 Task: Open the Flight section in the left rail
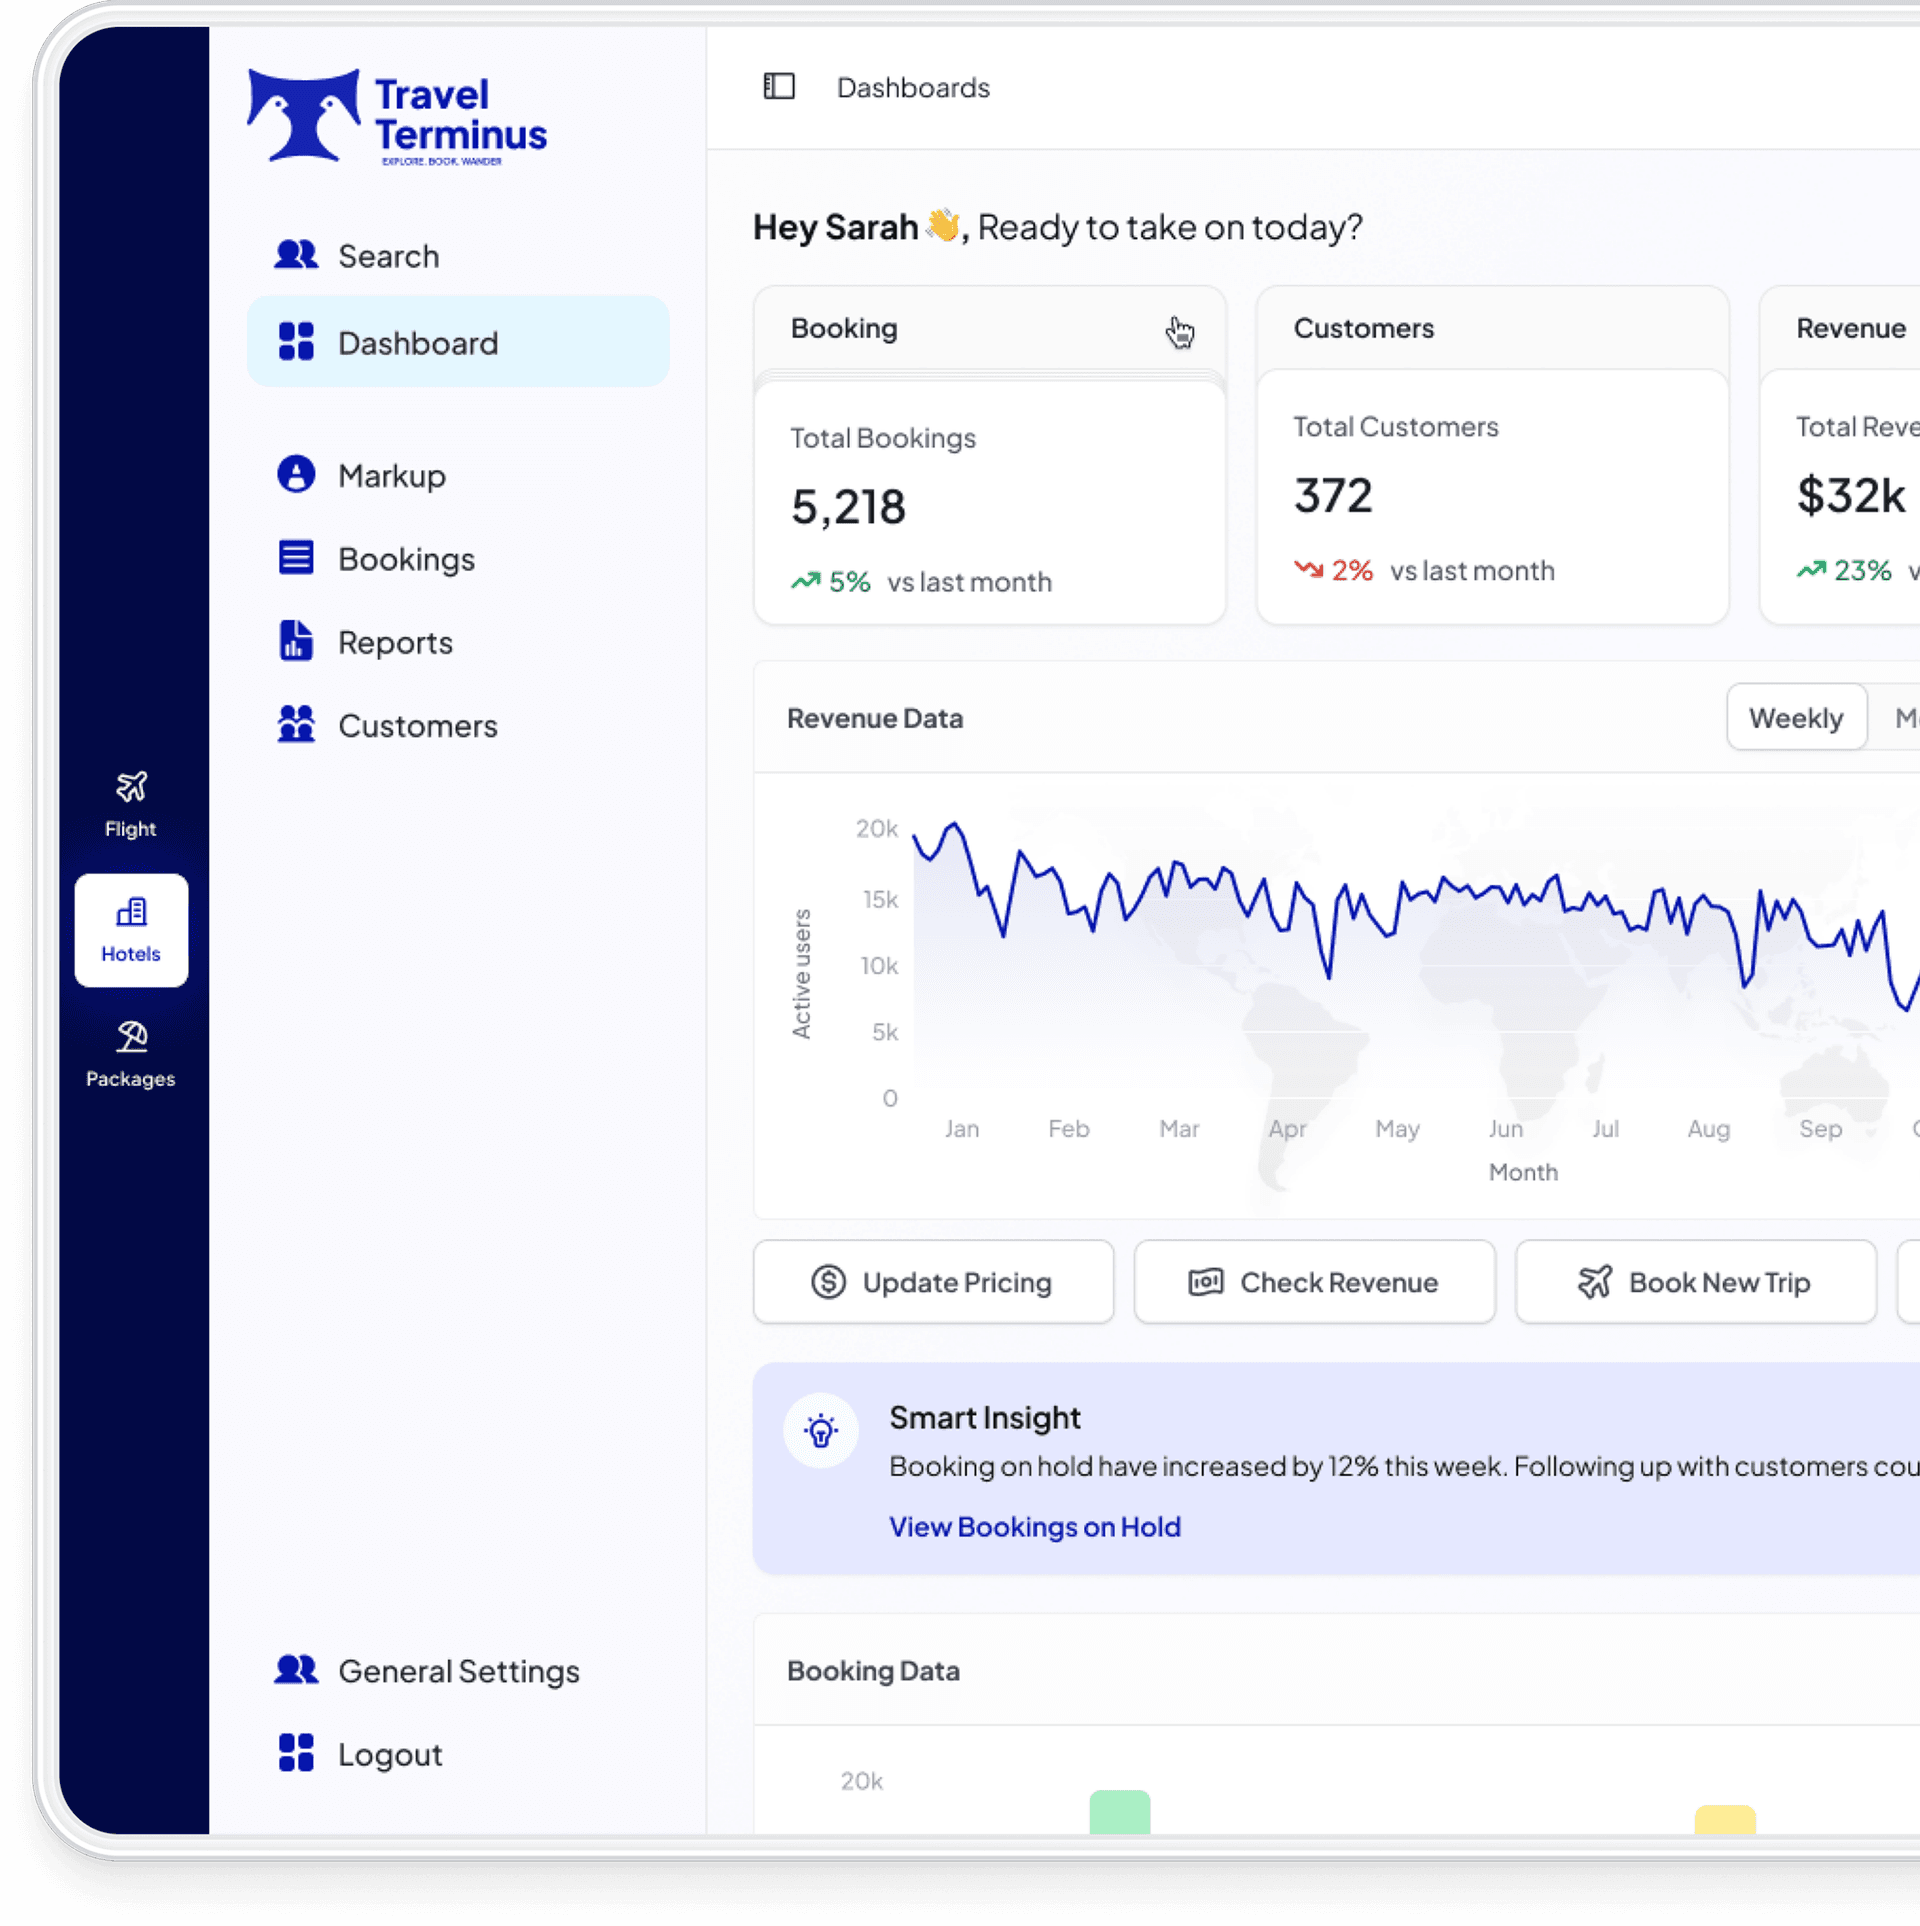pyautogui.click(x=131, y=805)
